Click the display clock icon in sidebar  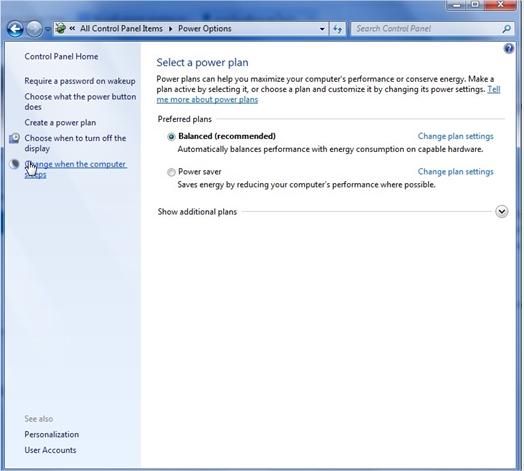pyautogui.click(x=14, y=138)
